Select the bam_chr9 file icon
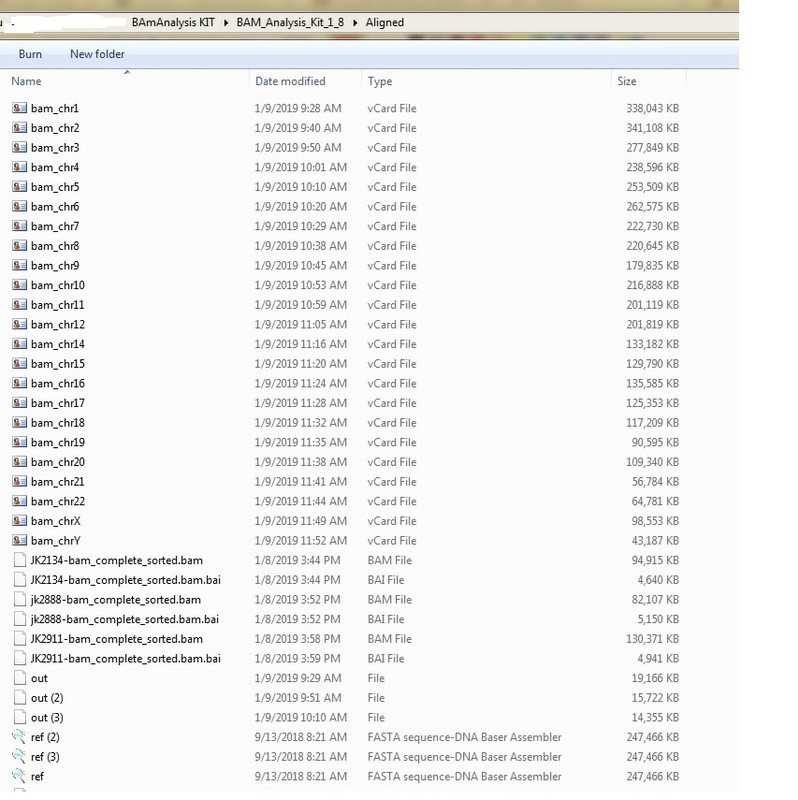 click(x=19, y=265)
